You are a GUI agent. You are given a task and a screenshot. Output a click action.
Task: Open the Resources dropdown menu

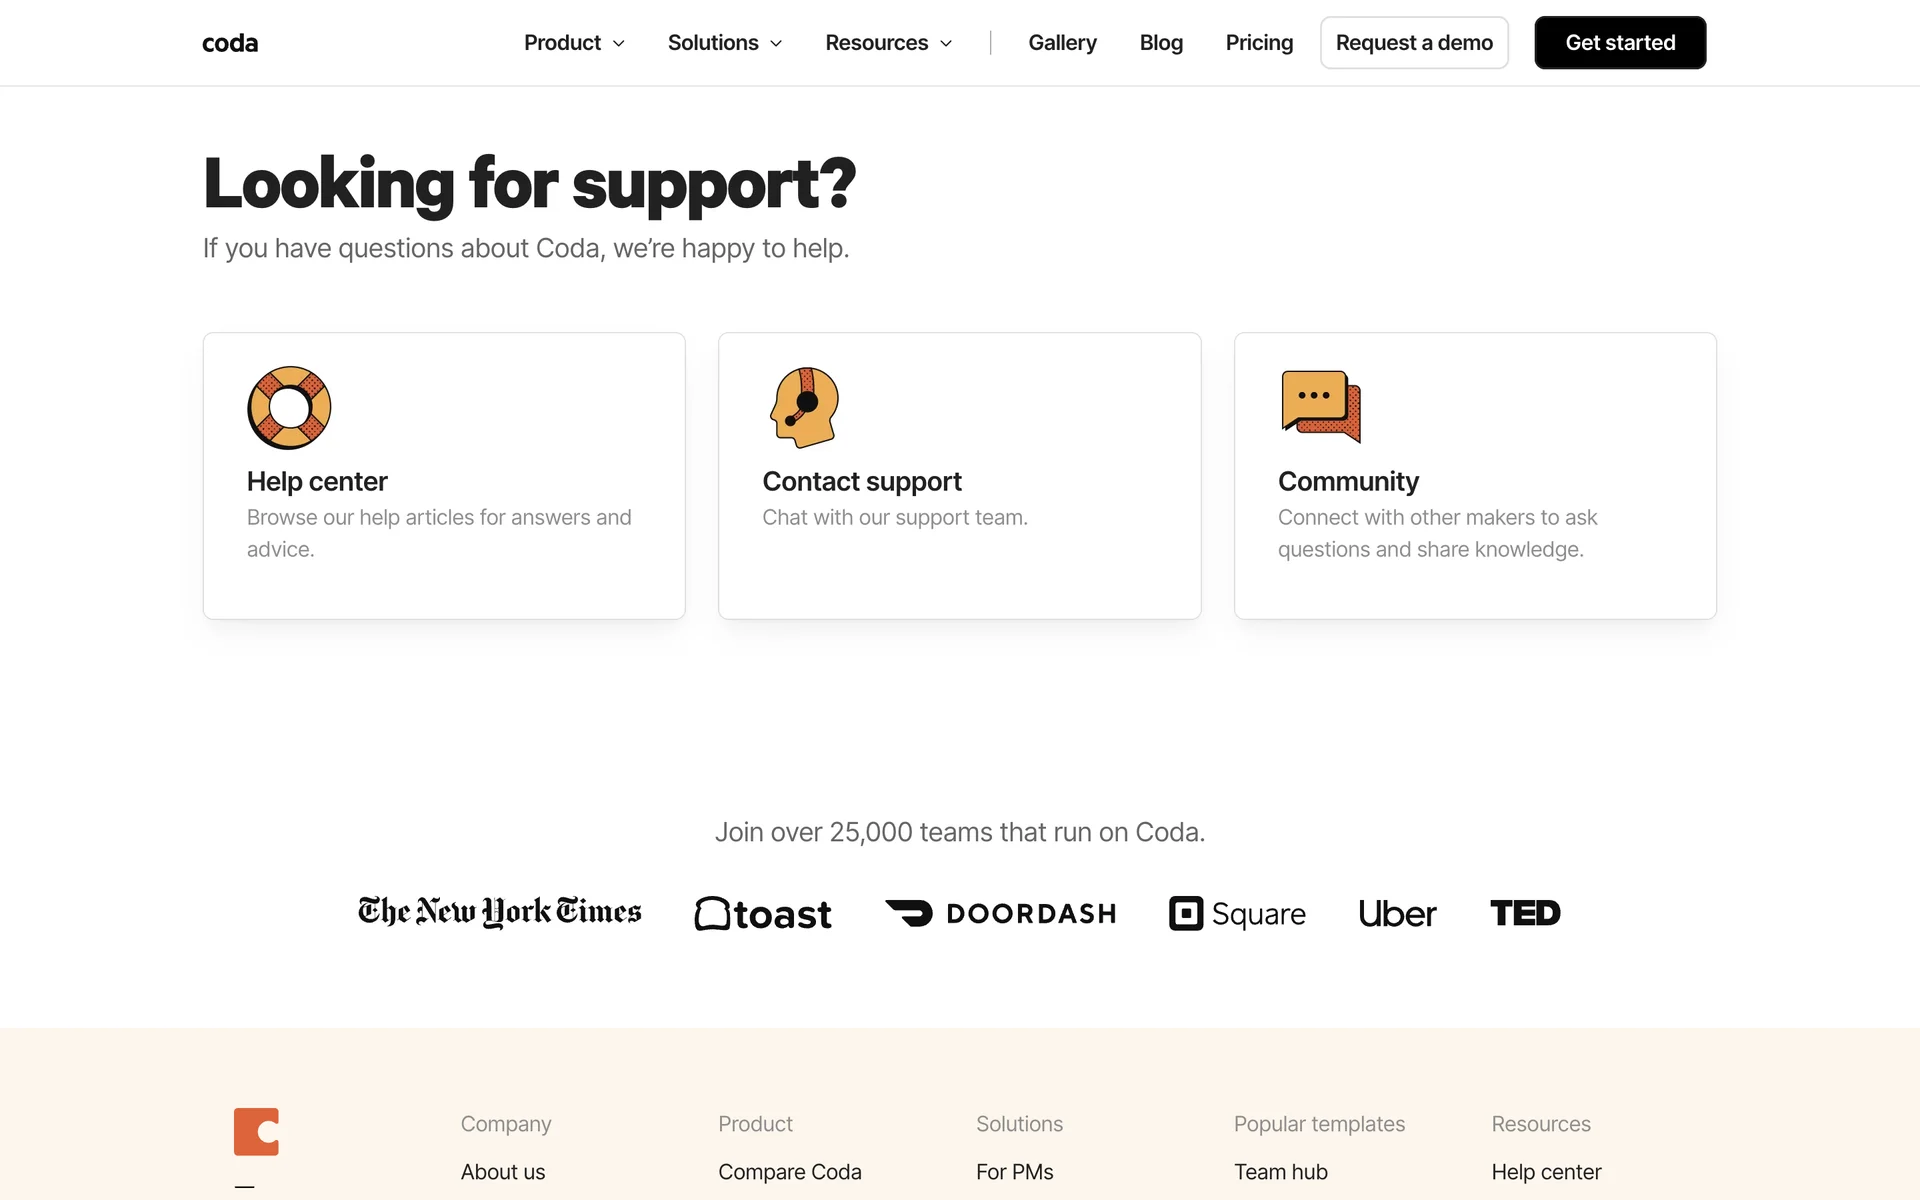888,43
